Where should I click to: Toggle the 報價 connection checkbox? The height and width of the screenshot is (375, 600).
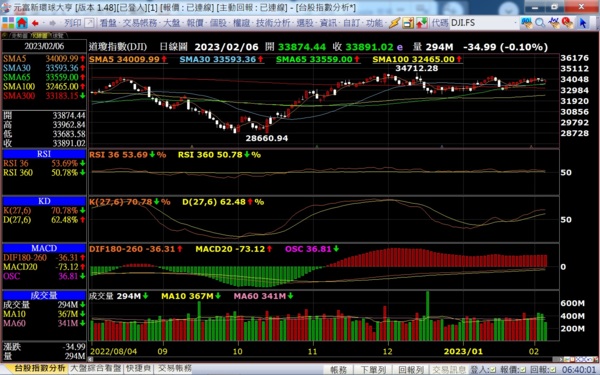522,370
